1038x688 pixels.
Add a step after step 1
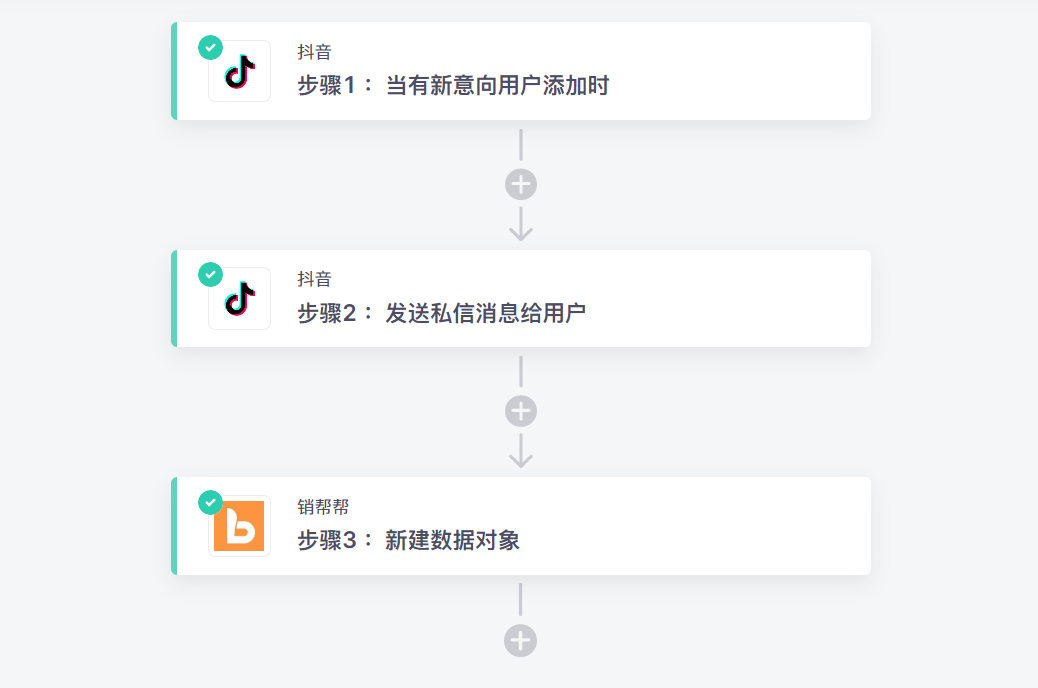tap(521, 185)
